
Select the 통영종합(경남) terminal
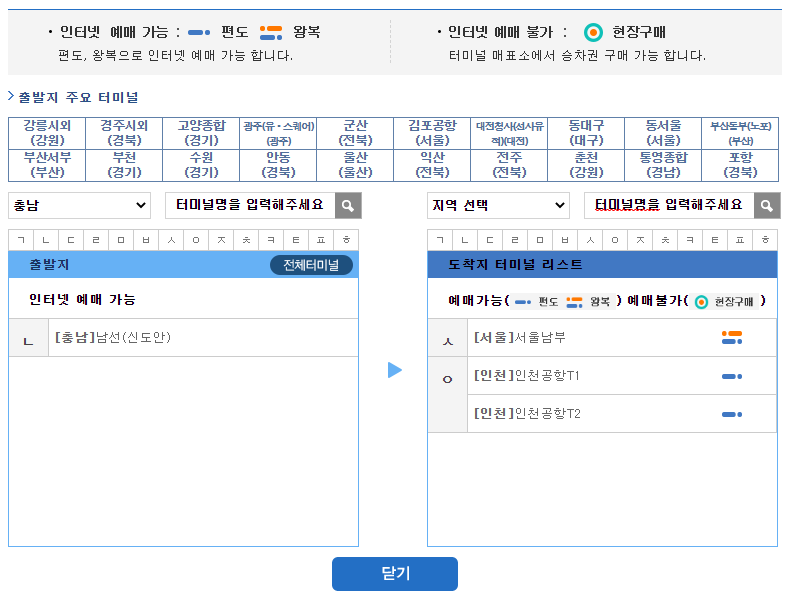pyautogui.click(x=663, y=165)
